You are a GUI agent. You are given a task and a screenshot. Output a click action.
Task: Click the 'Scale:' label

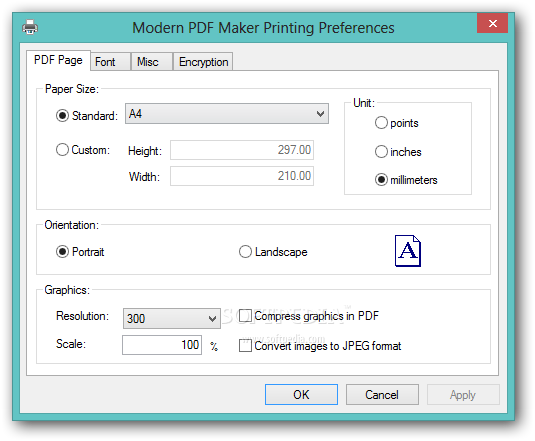click(71, 344)
